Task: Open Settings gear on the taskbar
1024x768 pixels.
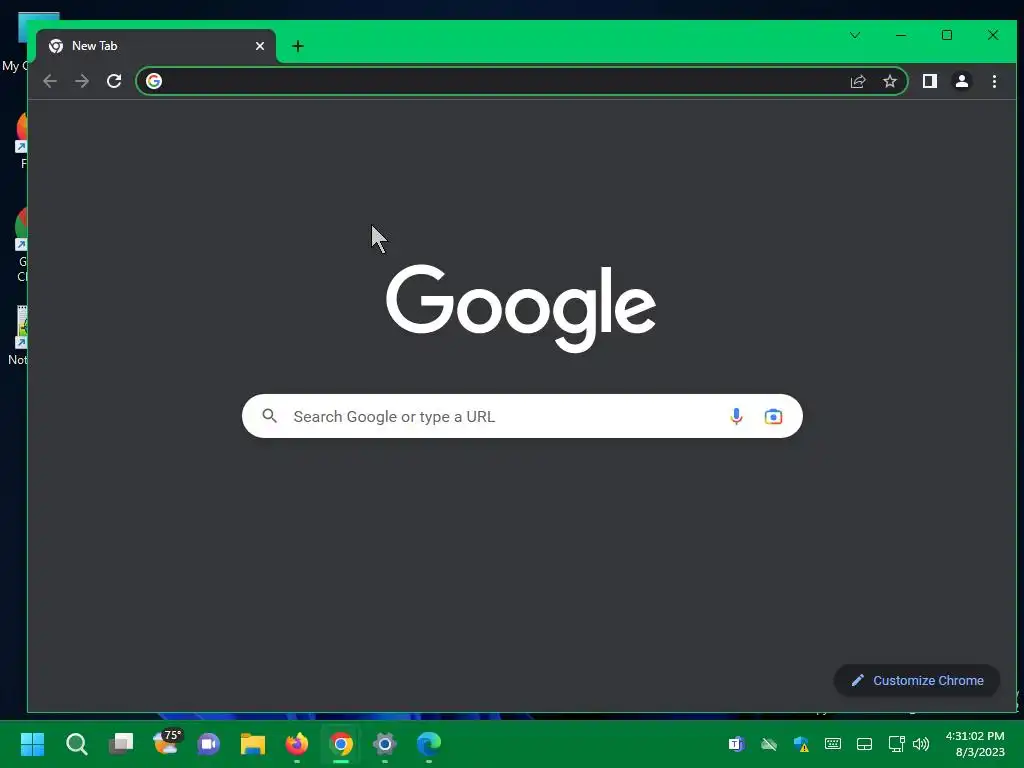Action: 385,743
